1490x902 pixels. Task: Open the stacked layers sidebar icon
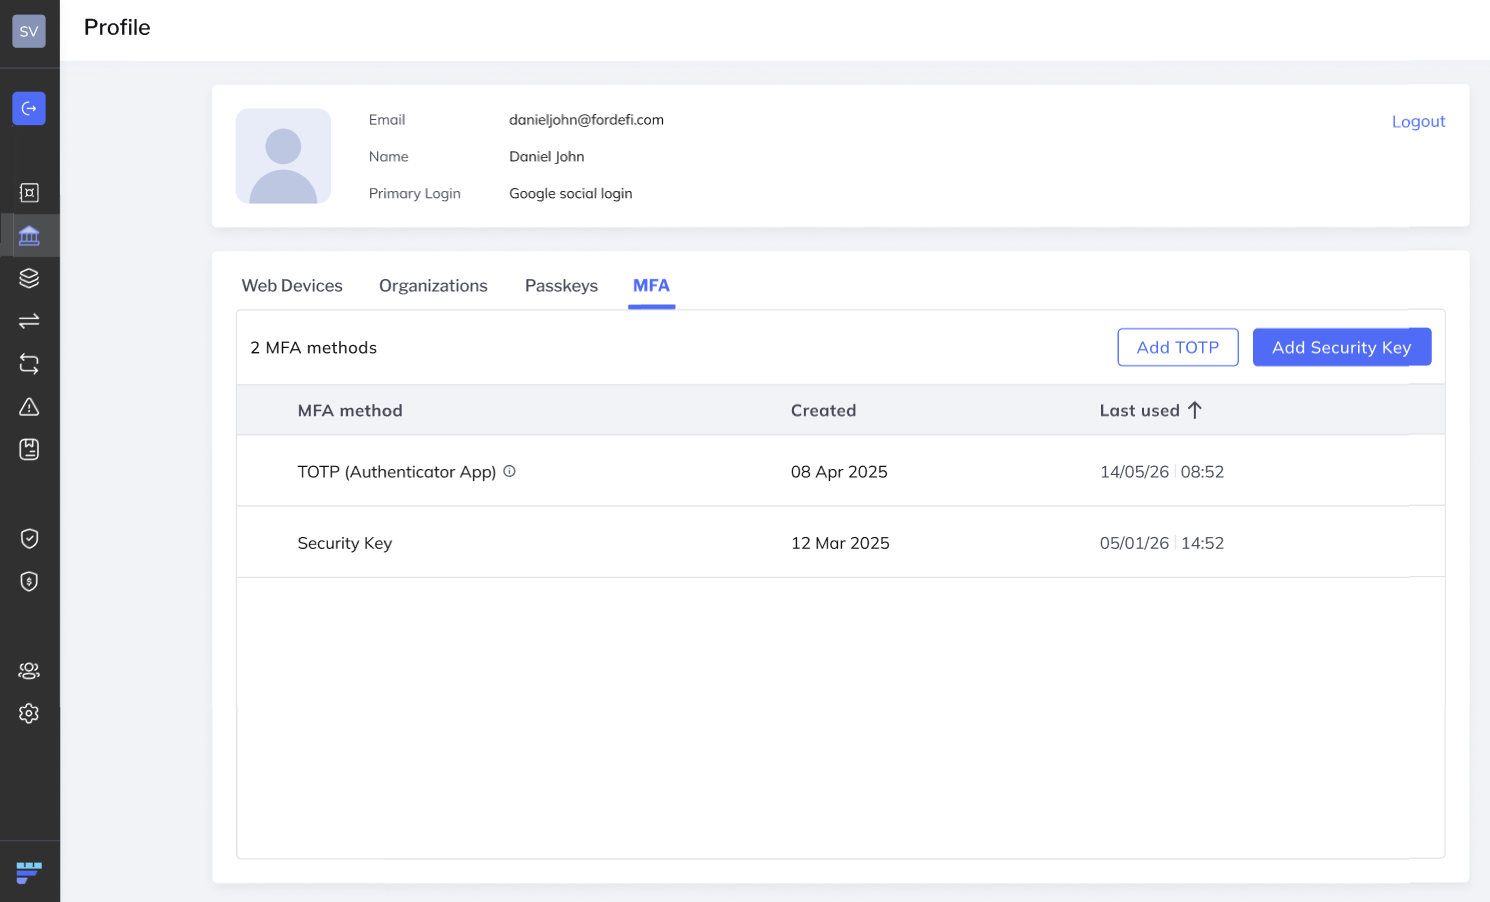coord(29,278)
